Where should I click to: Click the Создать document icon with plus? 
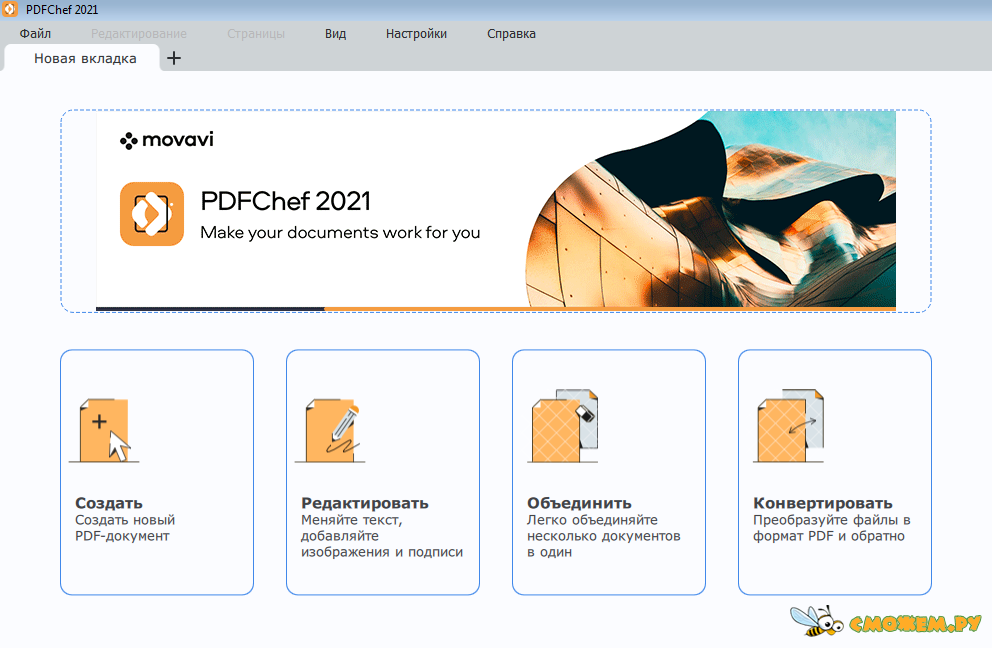(x=104, y=430)
